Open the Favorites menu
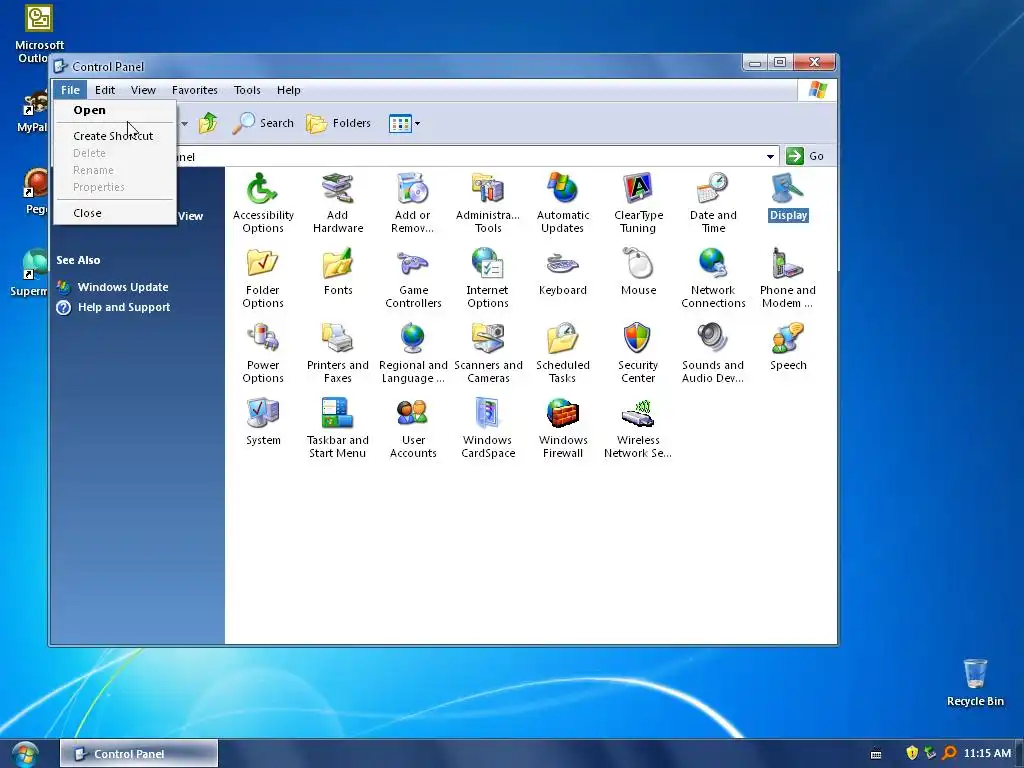Image resolution: width=1024 pixels, height=768 pixels. coord(195,90)
